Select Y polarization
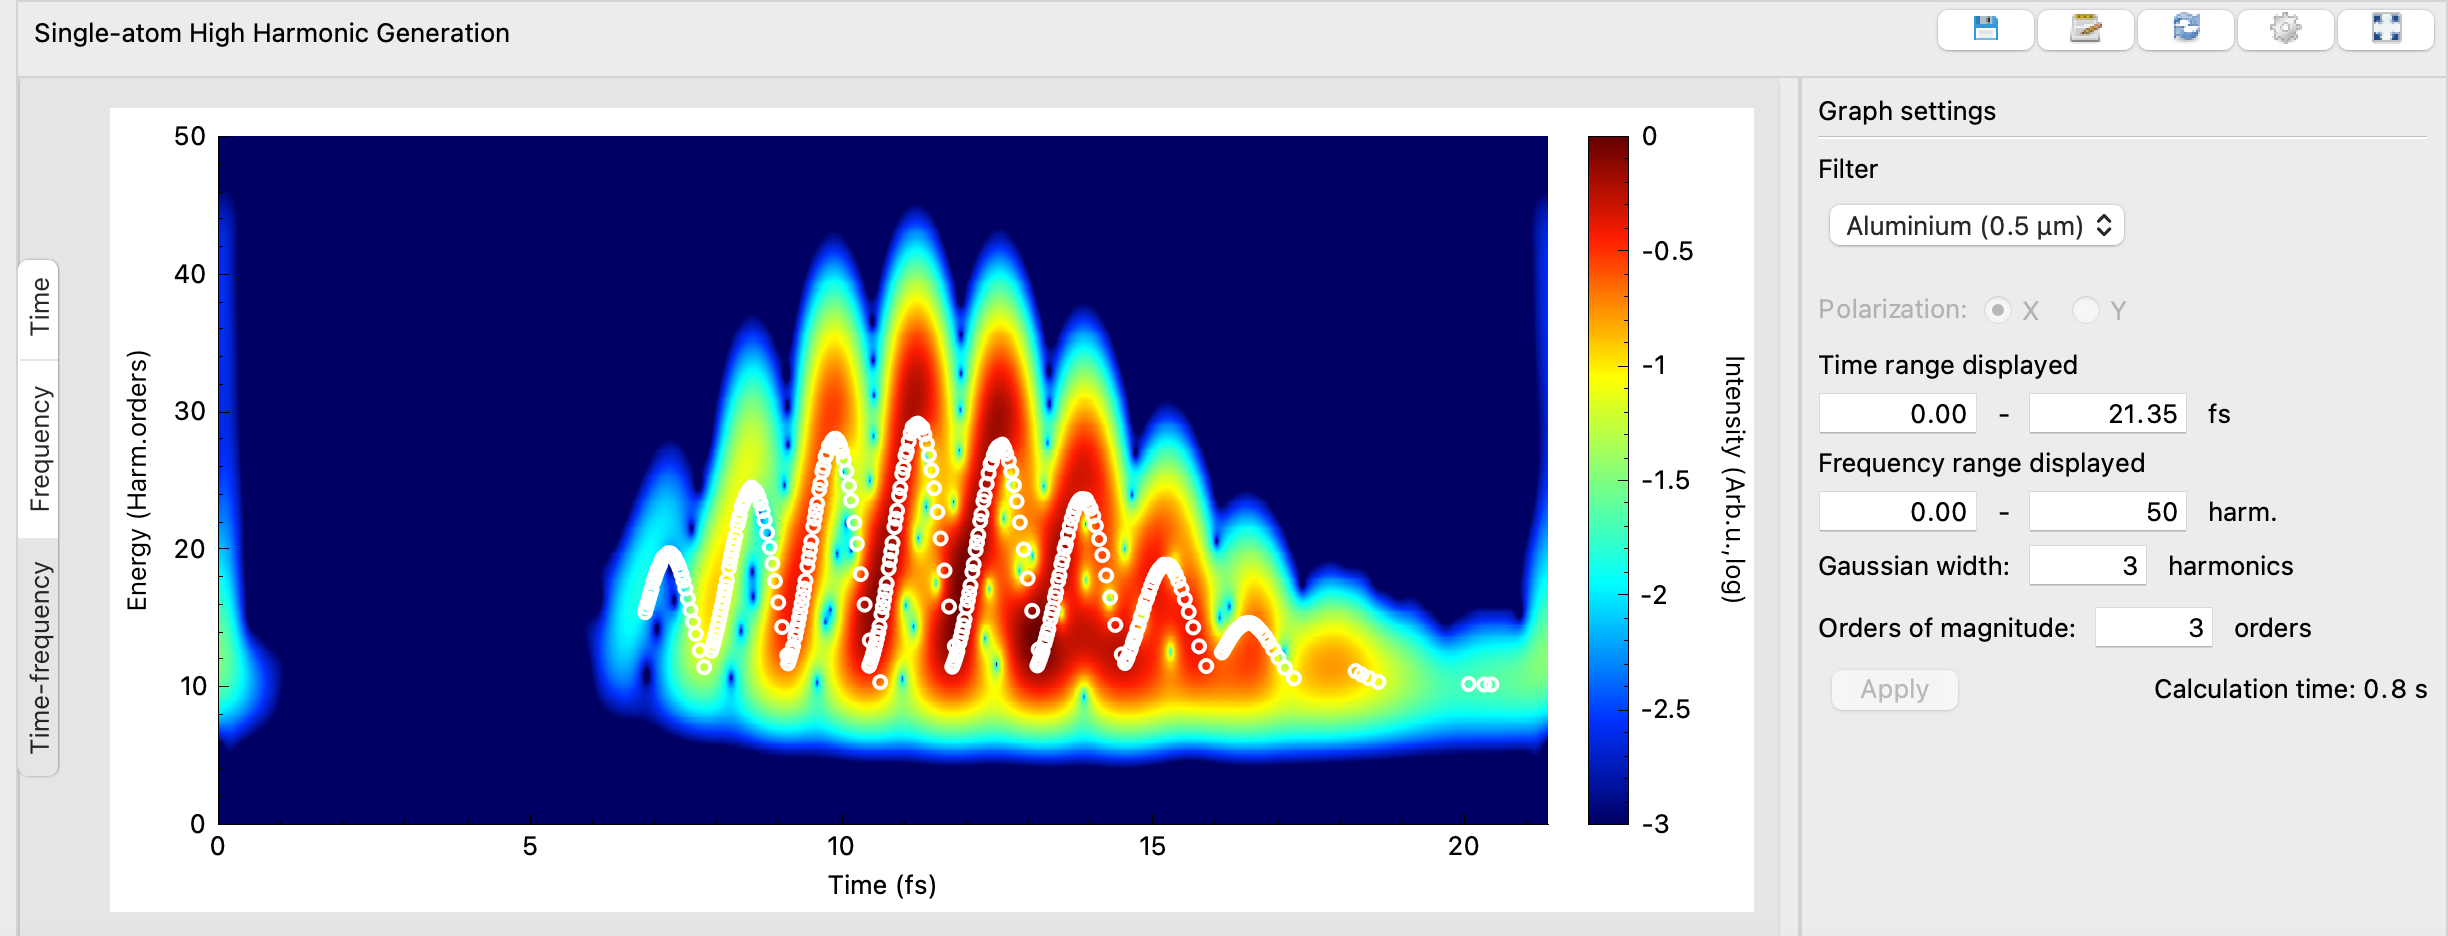 pos(2086,311)
